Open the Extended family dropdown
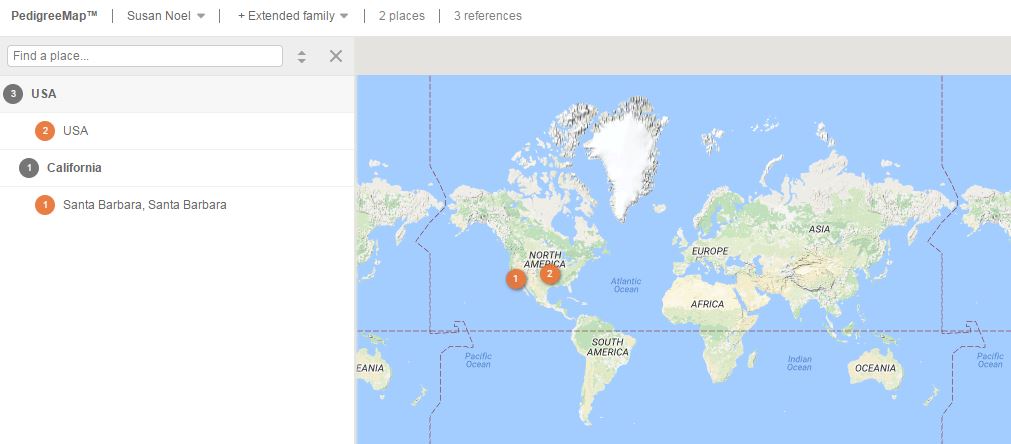The width and height of the screenshot is (1011, 444). coord(293,16)
